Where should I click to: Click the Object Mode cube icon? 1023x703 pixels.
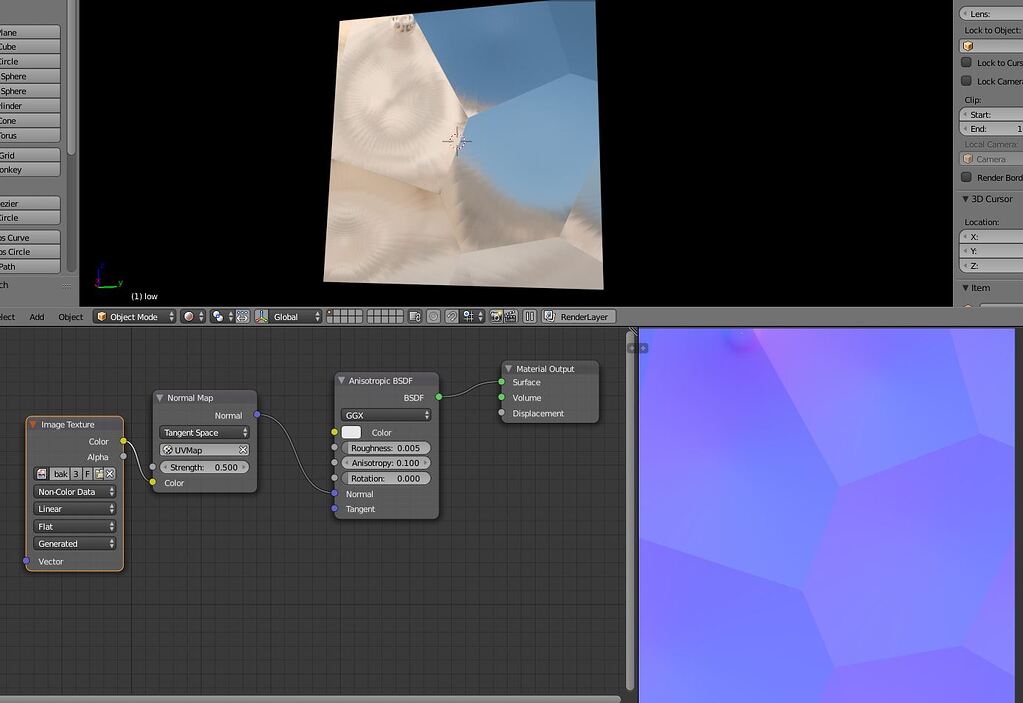101,316
